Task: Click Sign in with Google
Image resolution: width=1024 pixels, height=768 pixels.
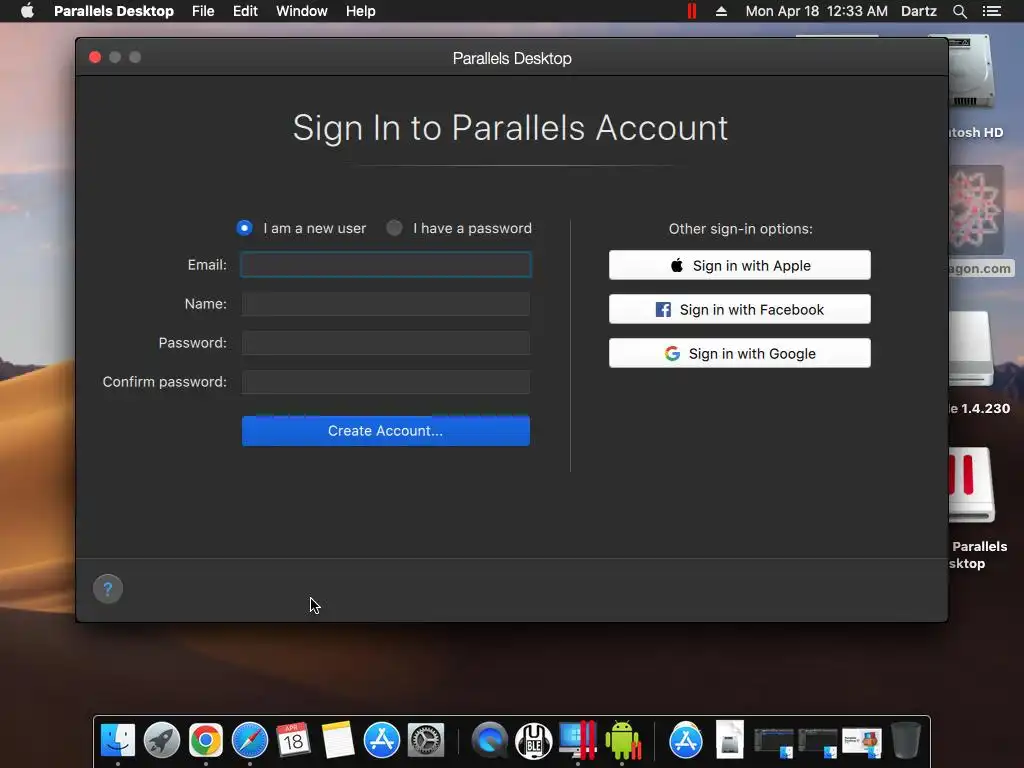Action: pos(740,353)
